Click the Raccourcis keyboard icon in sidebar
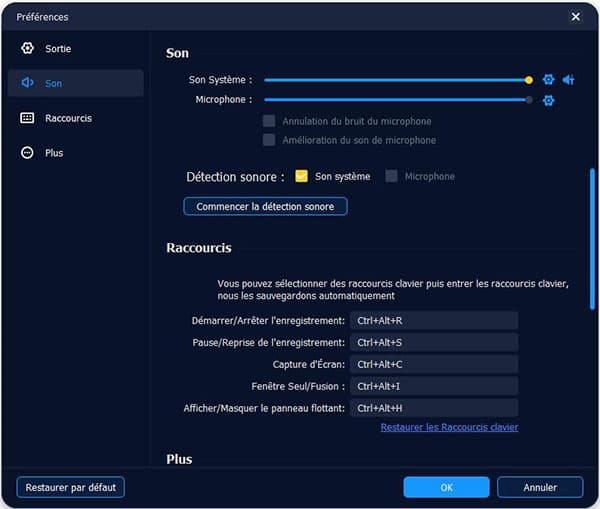Viewport: 600px width, 509px height. click(27, 118)
